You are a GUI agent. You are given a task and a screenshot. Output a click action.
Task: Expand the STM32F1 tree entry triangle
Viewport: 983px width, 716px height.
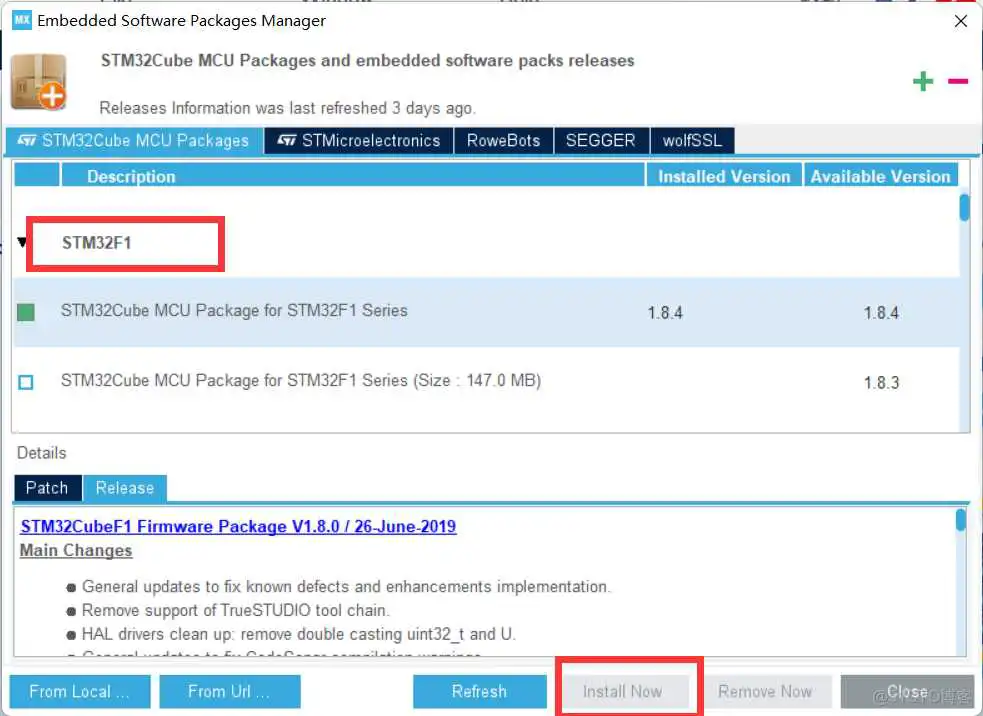(21, 241)
